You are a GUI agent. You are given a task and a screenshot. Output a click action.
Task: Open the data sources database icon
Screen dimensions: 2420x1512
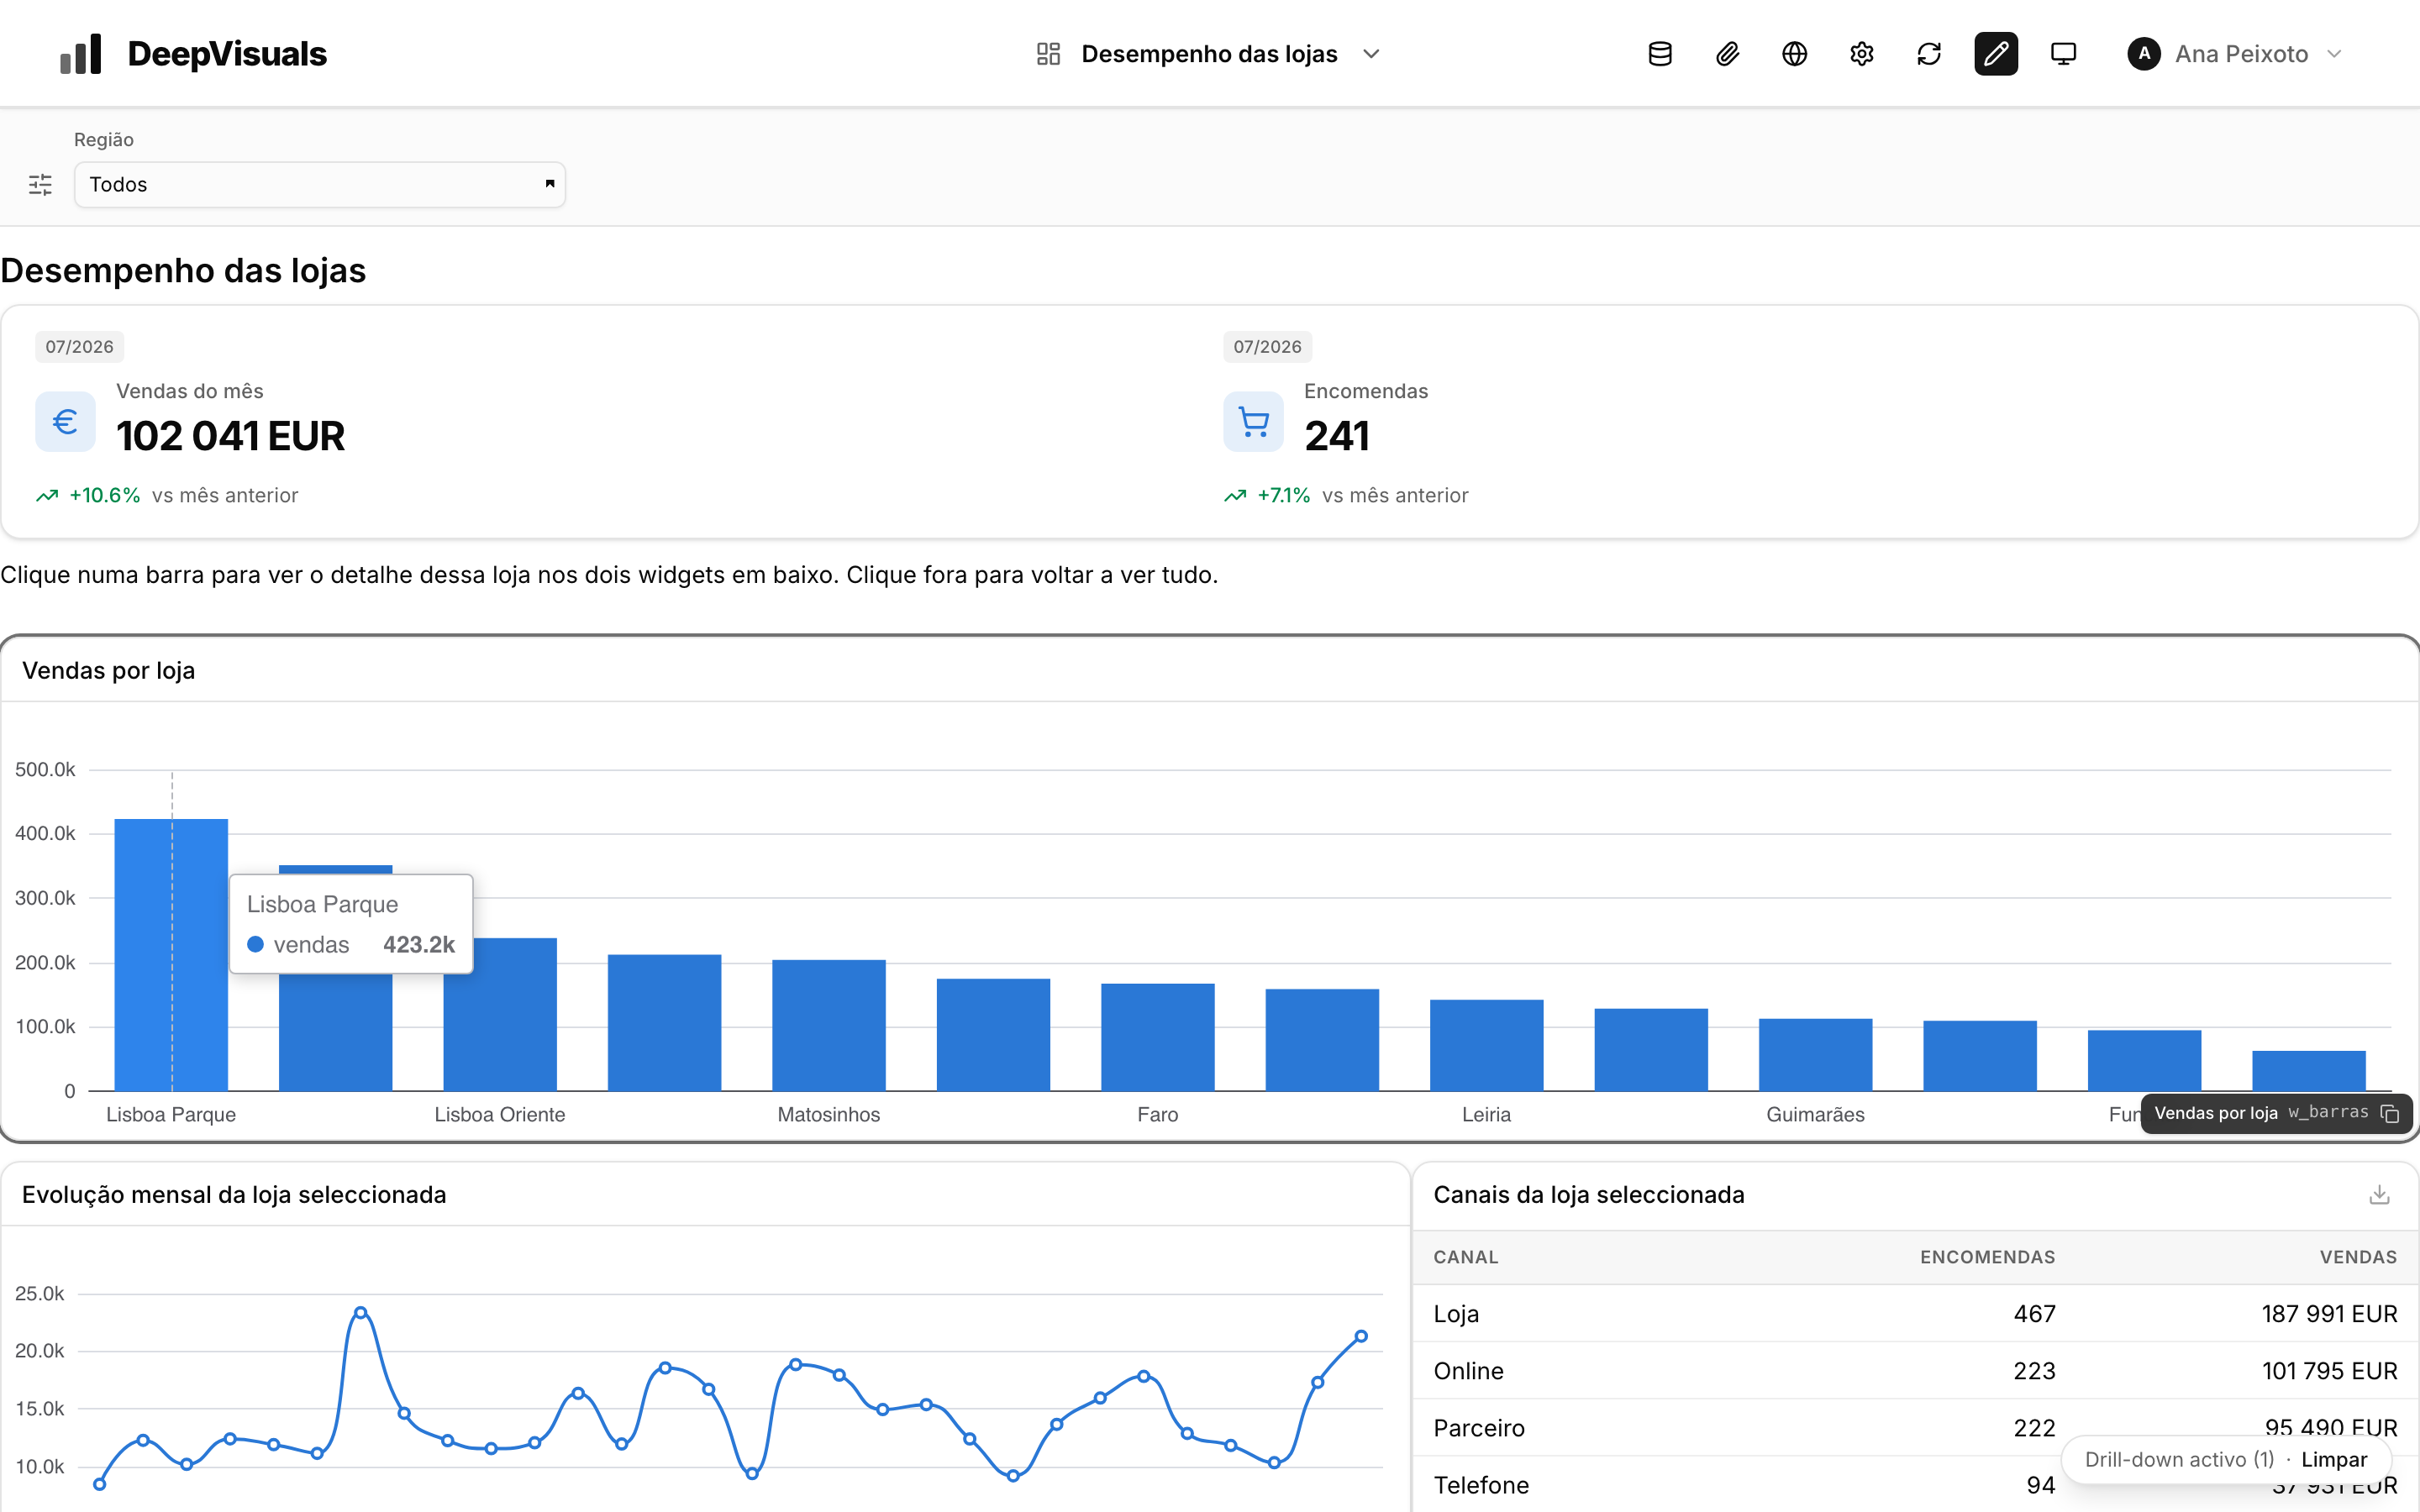[x=1660, y=54]
